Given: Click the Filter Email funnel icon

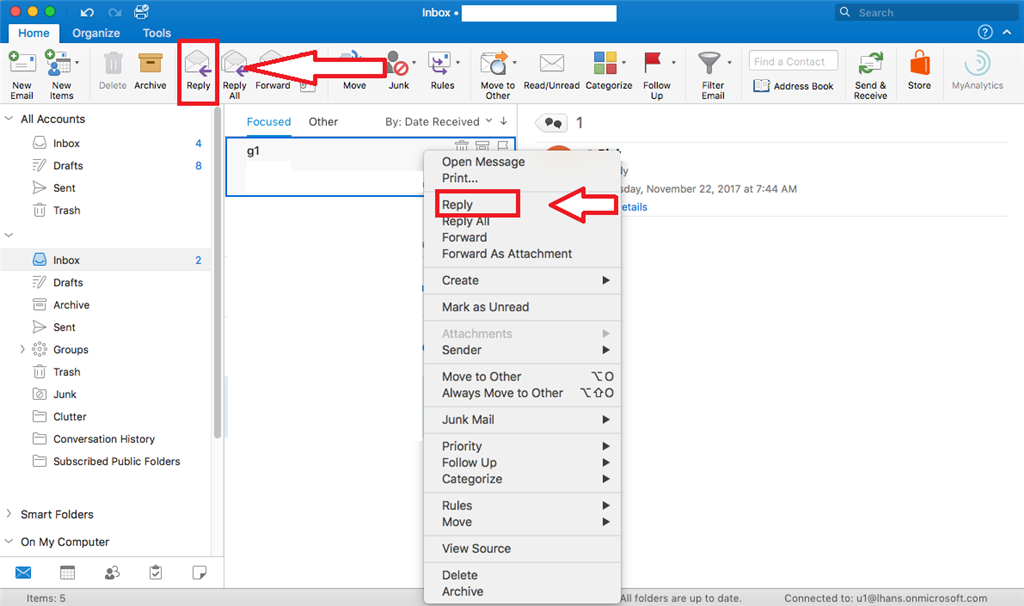Looking at the screenshot, I should [x=709, y=63].
